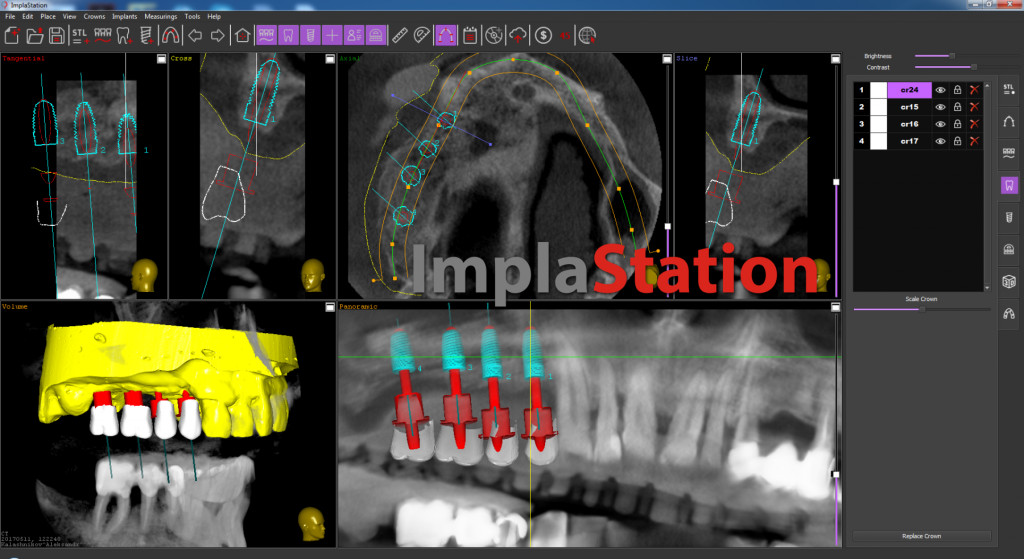Toggle teeth row display purple button
The width and height of the screenshot is (1024, 559).
pyautogui.click(x=266, y=35)
